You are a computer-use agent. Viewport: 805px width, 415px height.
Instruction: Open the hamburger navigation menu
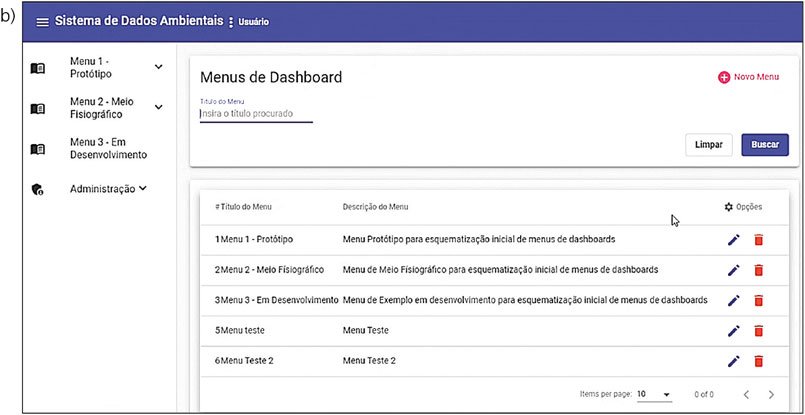(42, 22)
